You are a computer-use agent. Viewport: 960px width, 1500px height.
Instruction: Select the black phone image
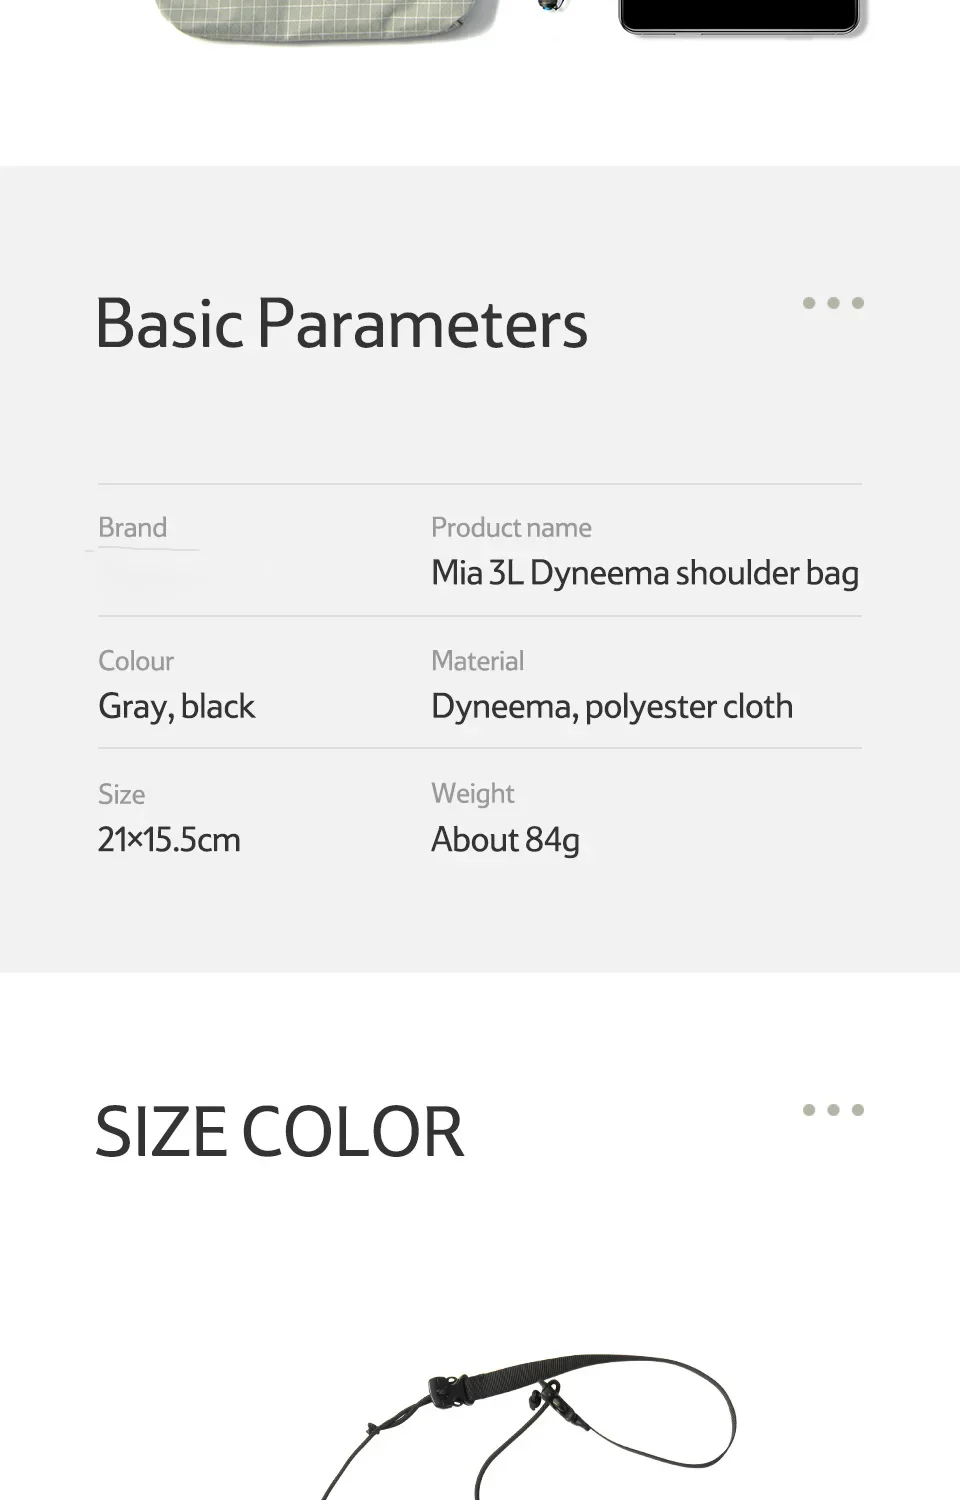pos(740,18)
